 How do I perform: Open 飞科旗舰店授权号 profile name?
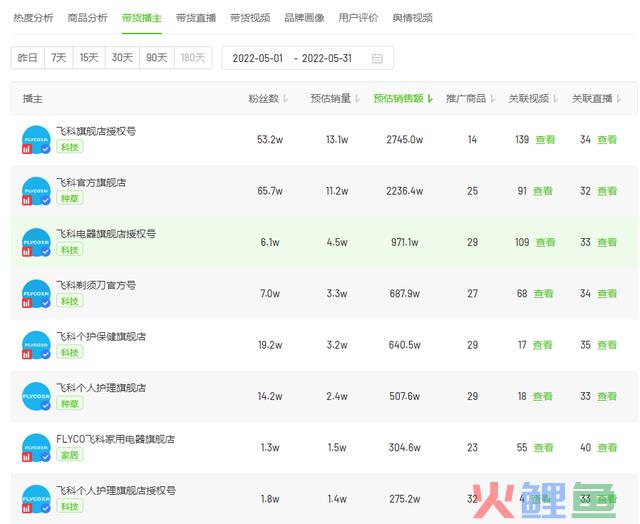(x=96, y=131)
